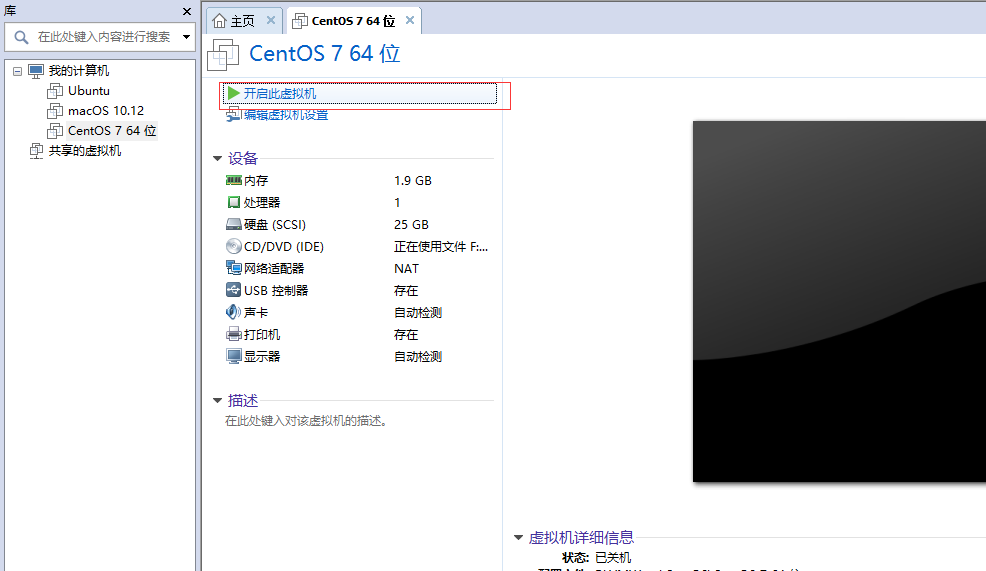This screenshot has height=571, width=986.
Task: Click the processor (处理器) device icon
Action: click(233, 202)
